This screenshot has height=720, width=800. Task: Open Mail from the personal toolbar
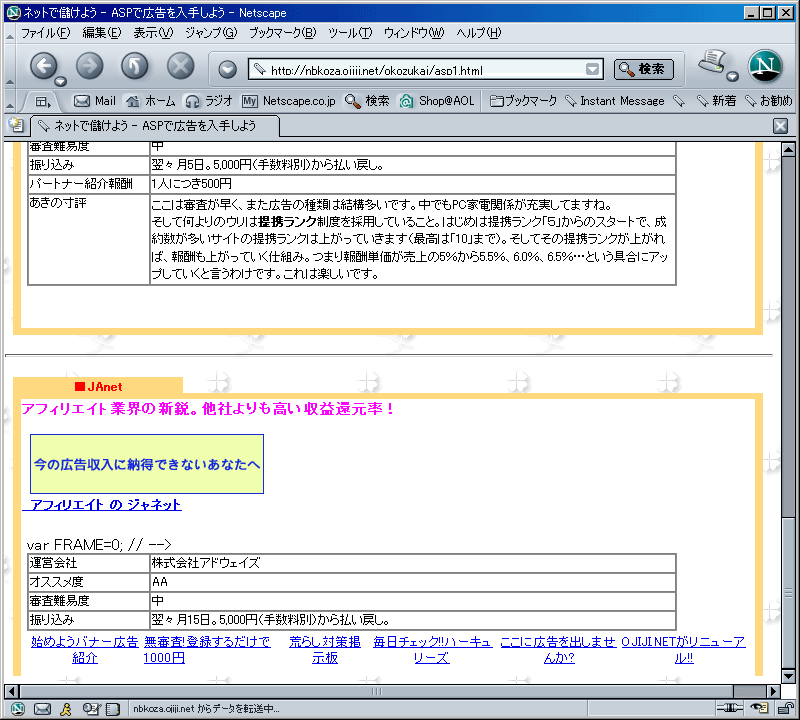pyautogui.click(x=95, y=101)
